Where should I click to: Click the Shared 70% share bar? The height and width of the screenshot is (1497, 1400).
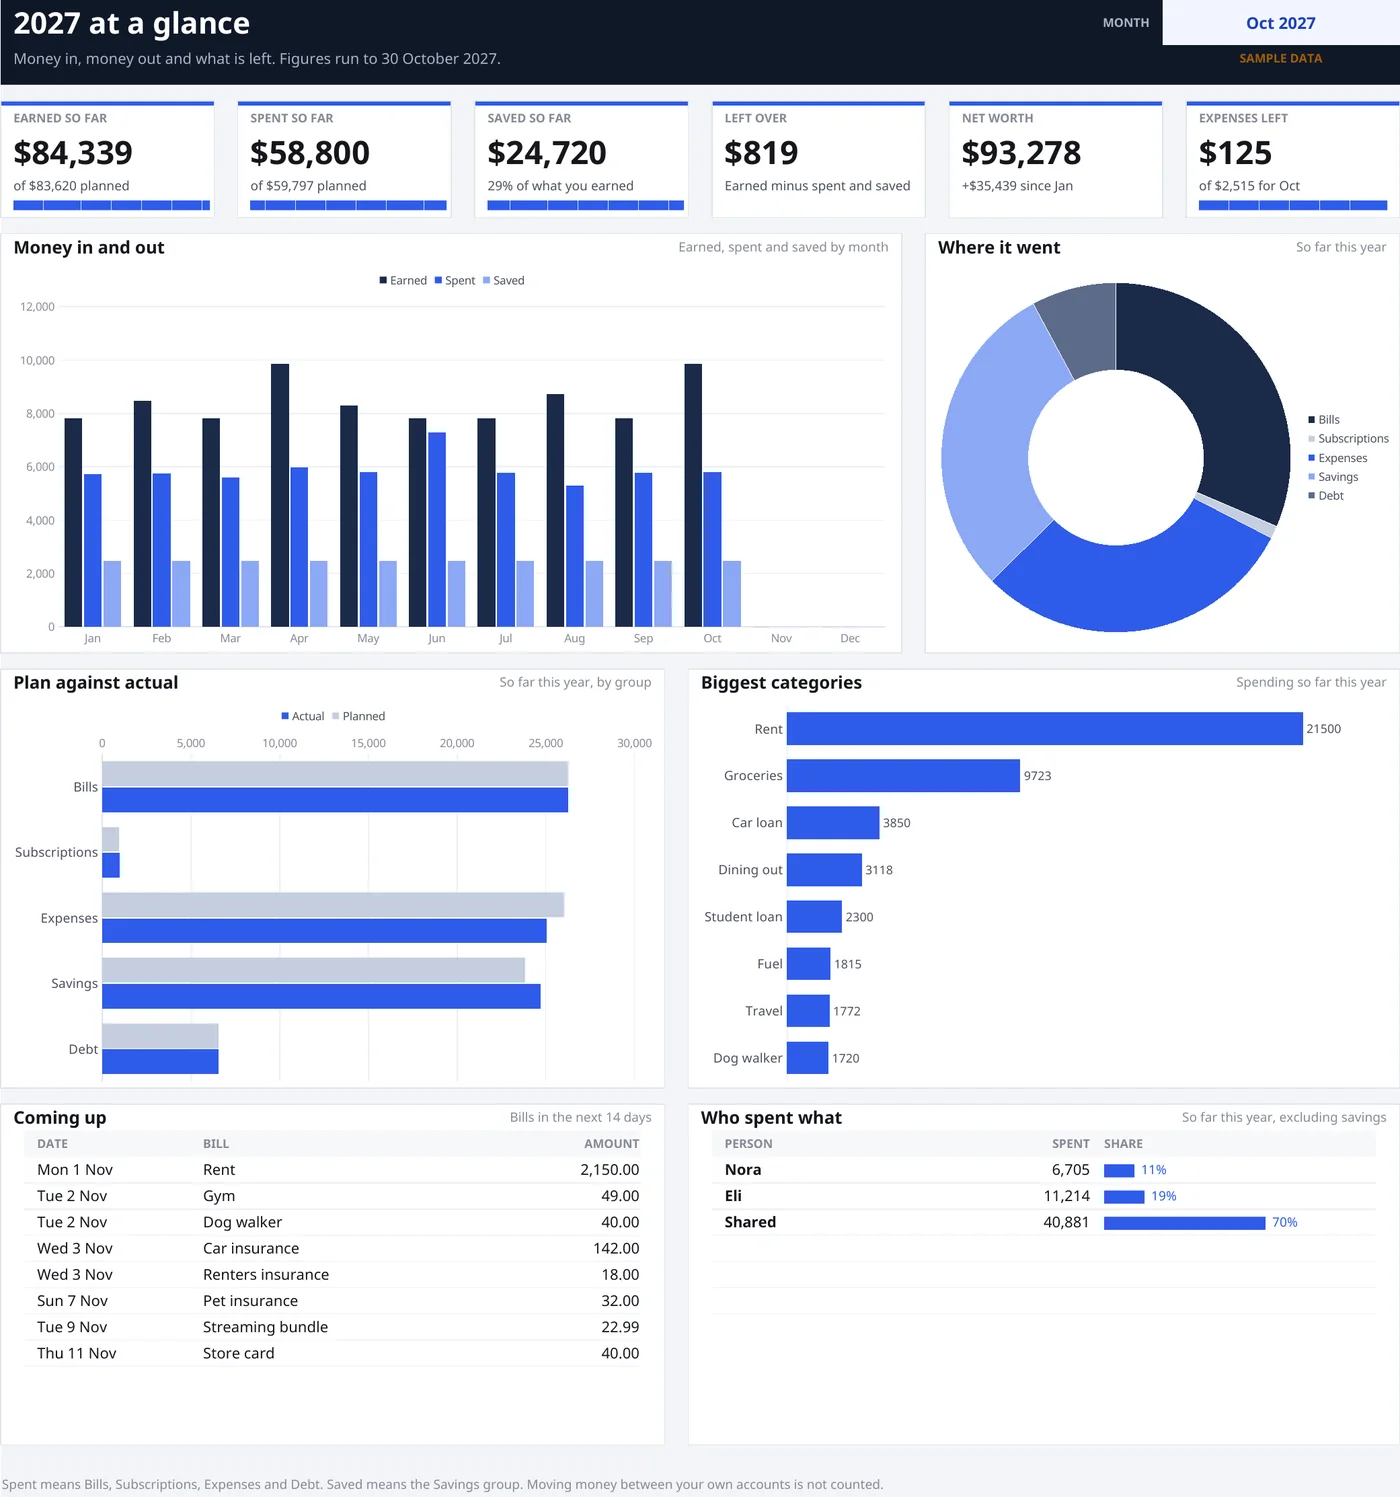coord(1185,1223)
